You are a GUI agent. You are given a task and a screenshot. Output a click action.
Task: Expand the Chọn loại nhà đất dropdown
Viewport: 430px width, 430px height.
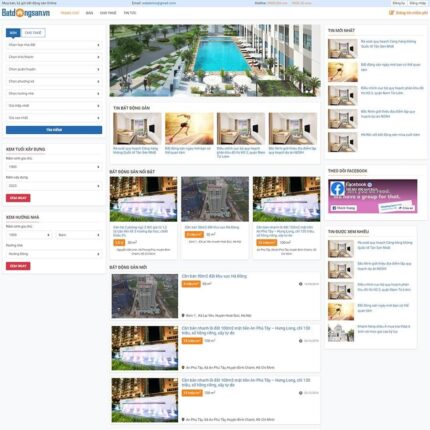coord(54,45)
